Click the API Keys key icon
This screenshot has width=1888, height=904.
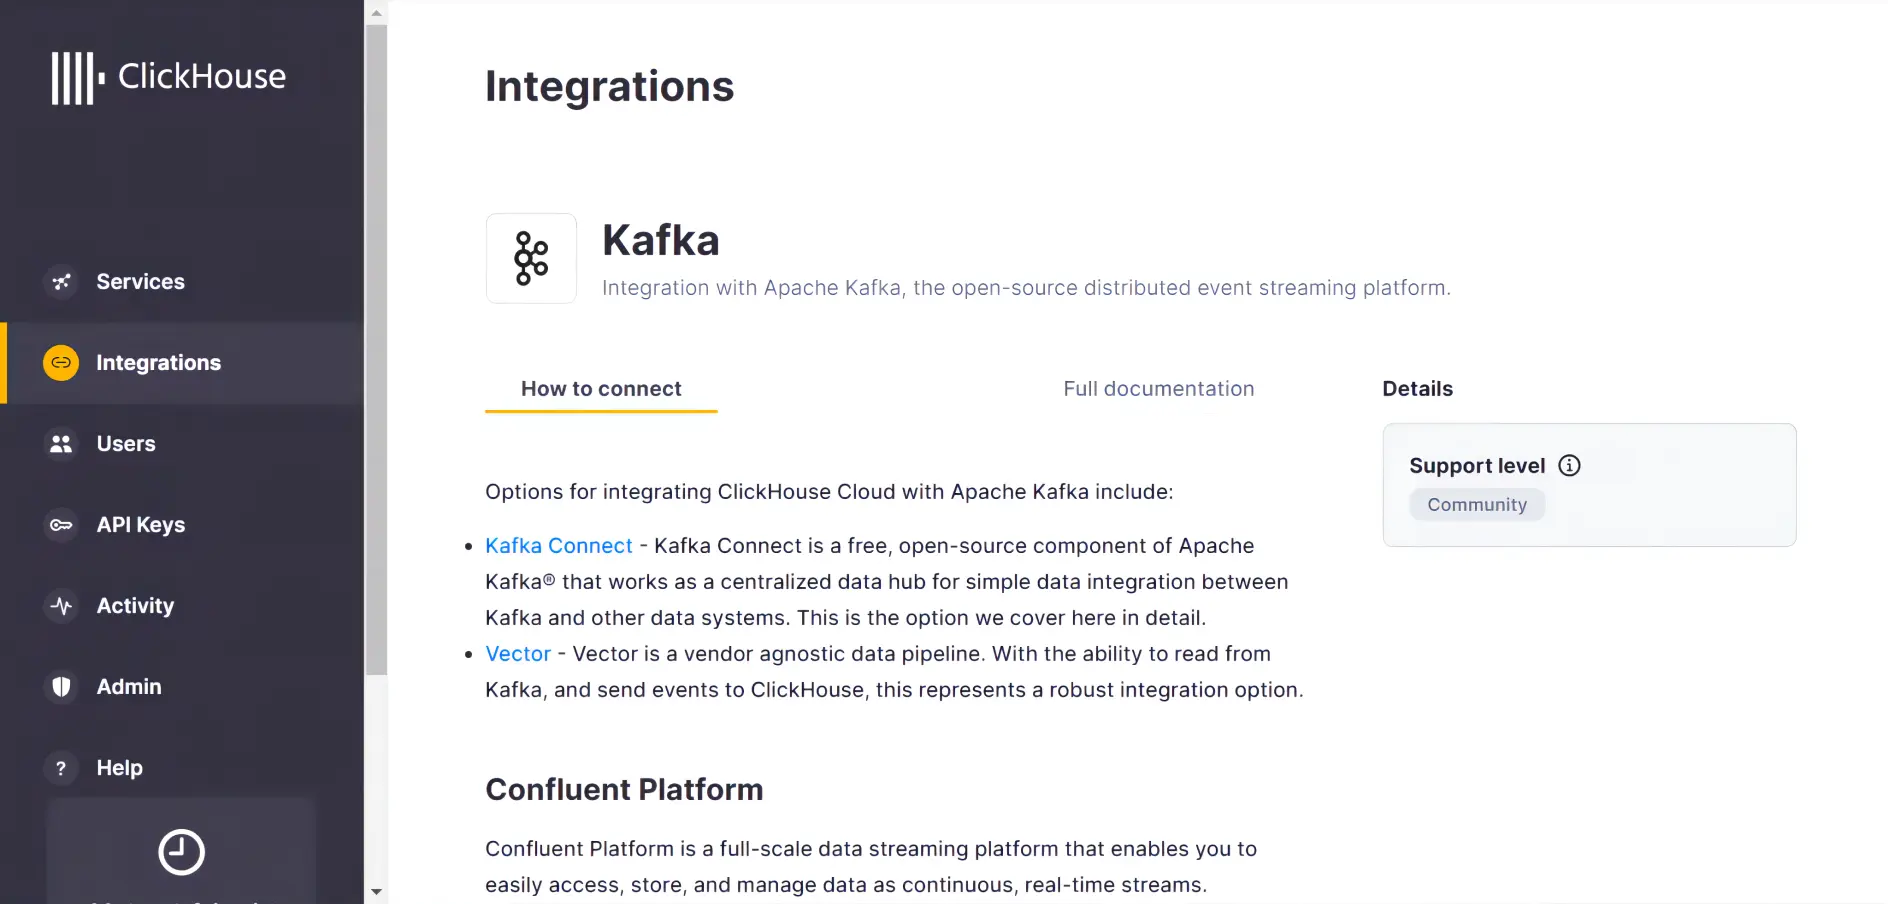point(61,525)
